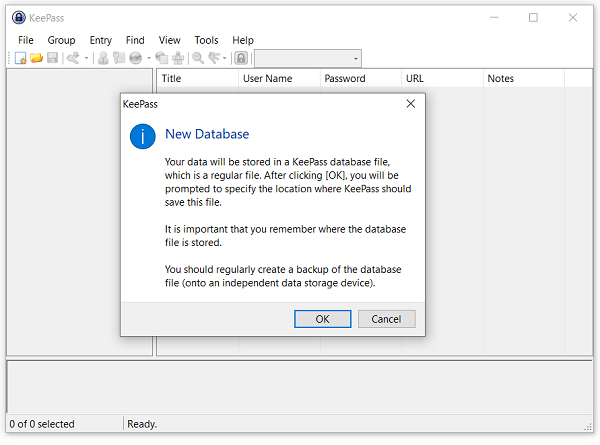
Task: Click the Add Entry key icon
Action: pos(73,58)
